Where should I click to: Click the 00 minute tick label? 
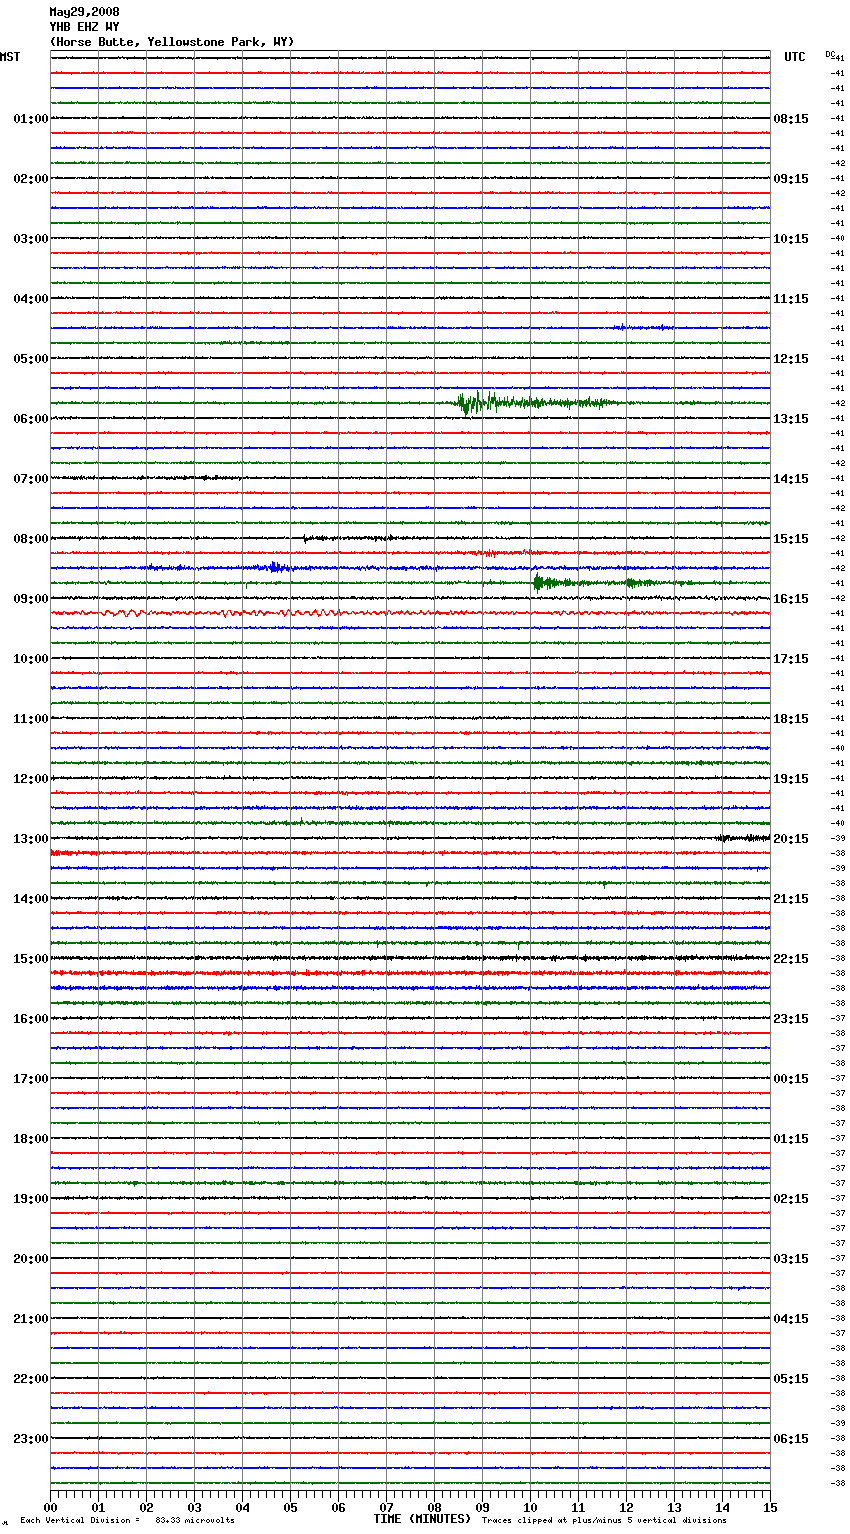click(x=50, y=1507)
